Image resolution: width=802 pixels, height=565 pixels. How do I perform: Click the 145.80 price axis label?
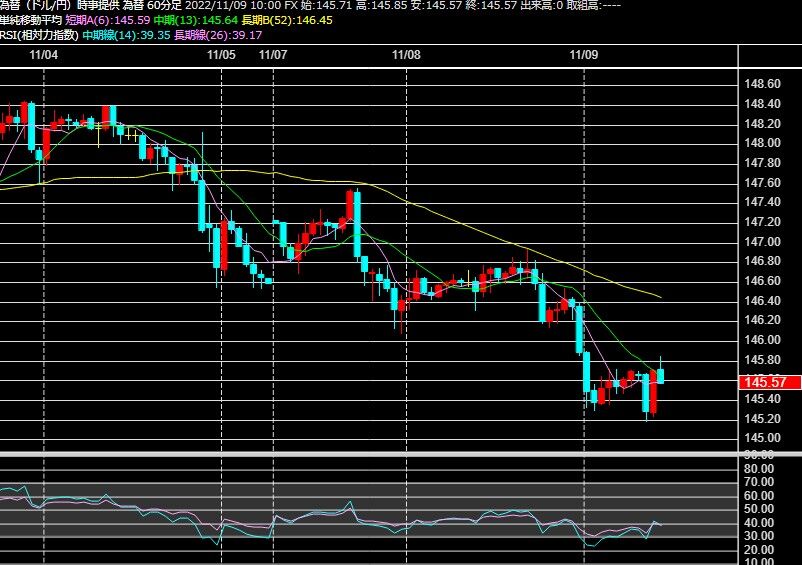tap(762, 359)
